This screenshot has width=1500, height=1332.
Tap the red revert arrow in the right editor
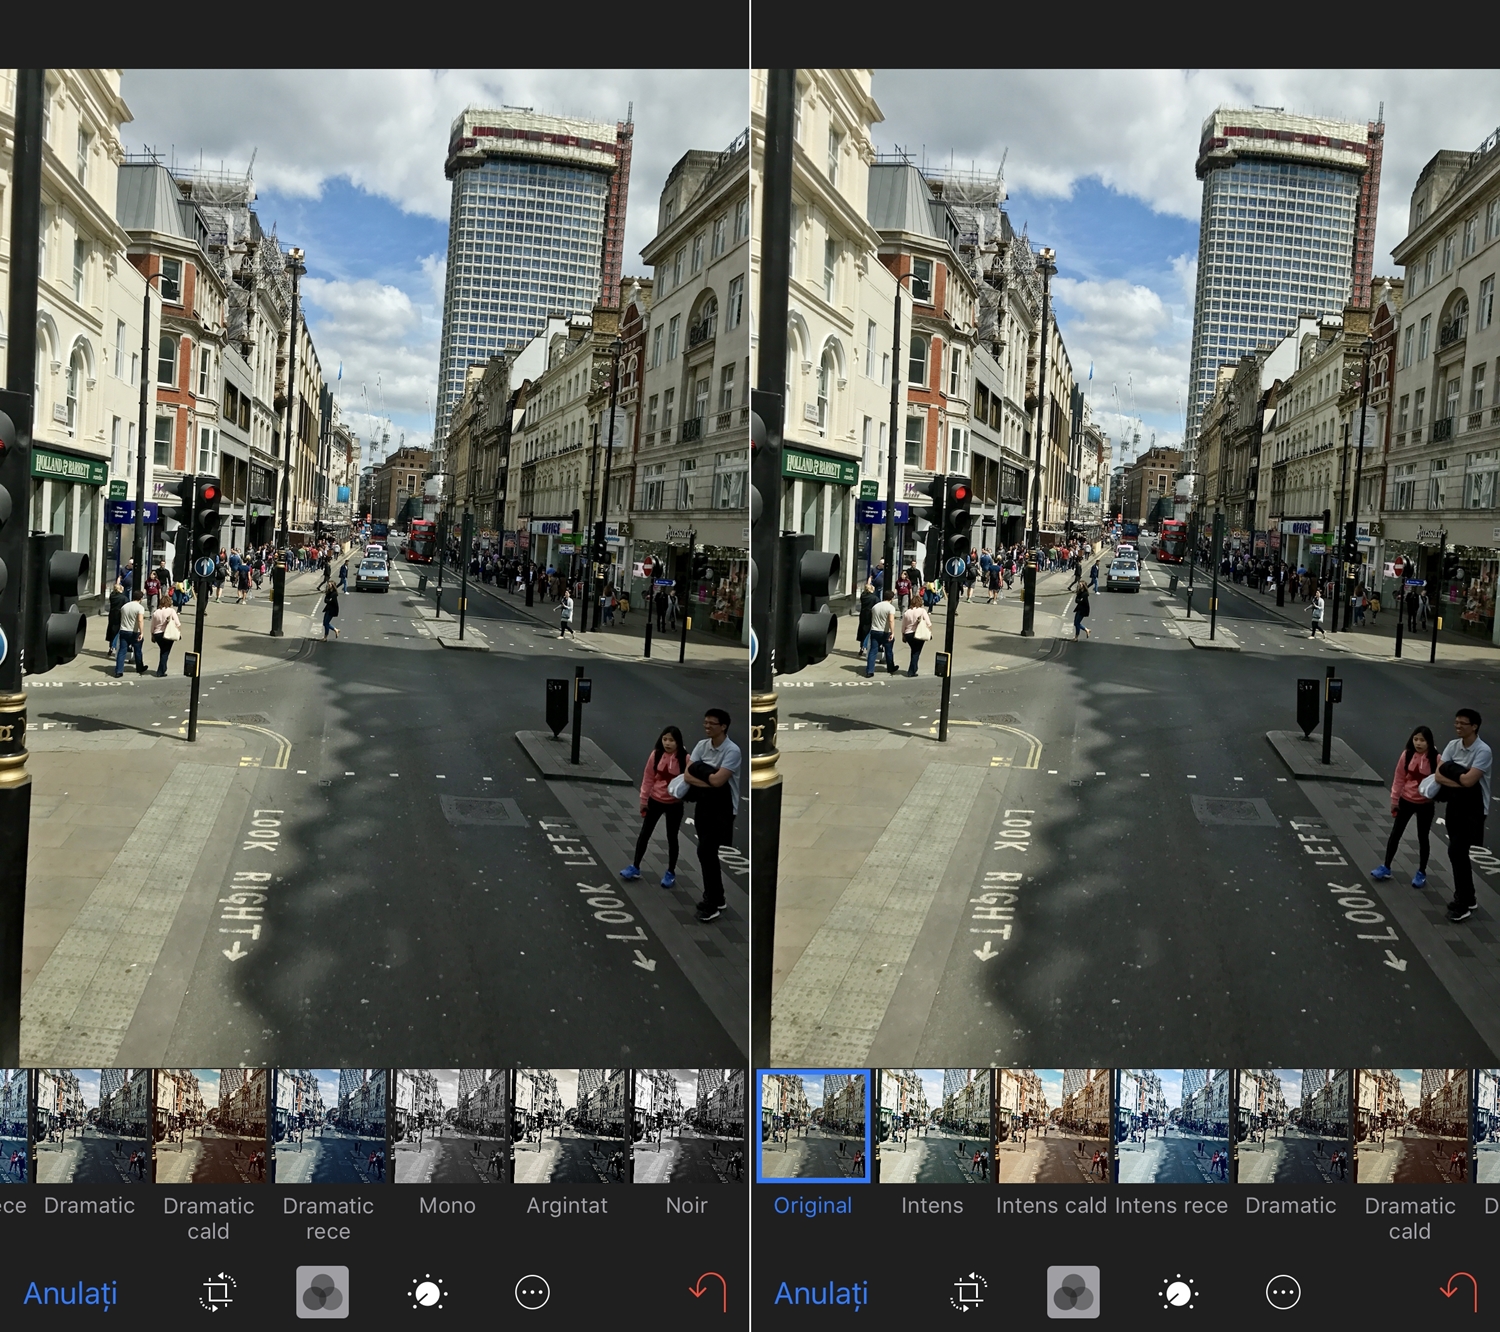click(x=1459, y=1291)
